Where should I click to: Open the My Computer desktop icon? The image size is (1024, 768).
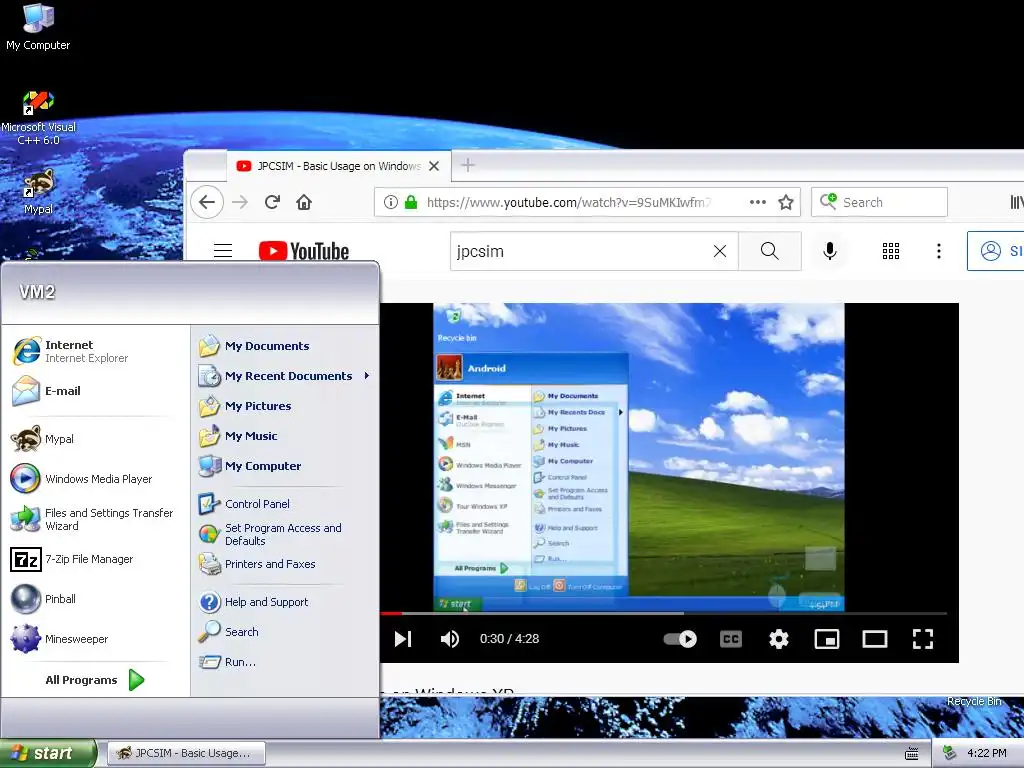coord(38,27)
